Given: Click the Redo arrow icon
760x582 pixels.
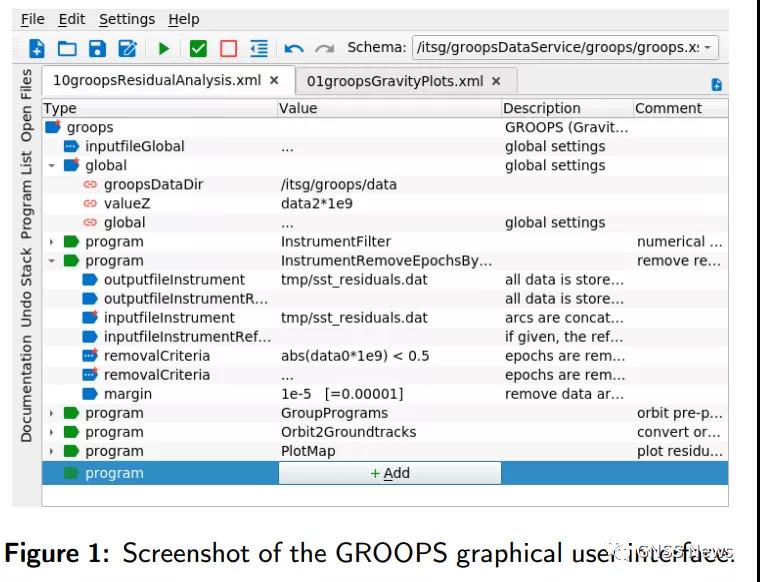Looking at the screenshot, I should point(324,48).
